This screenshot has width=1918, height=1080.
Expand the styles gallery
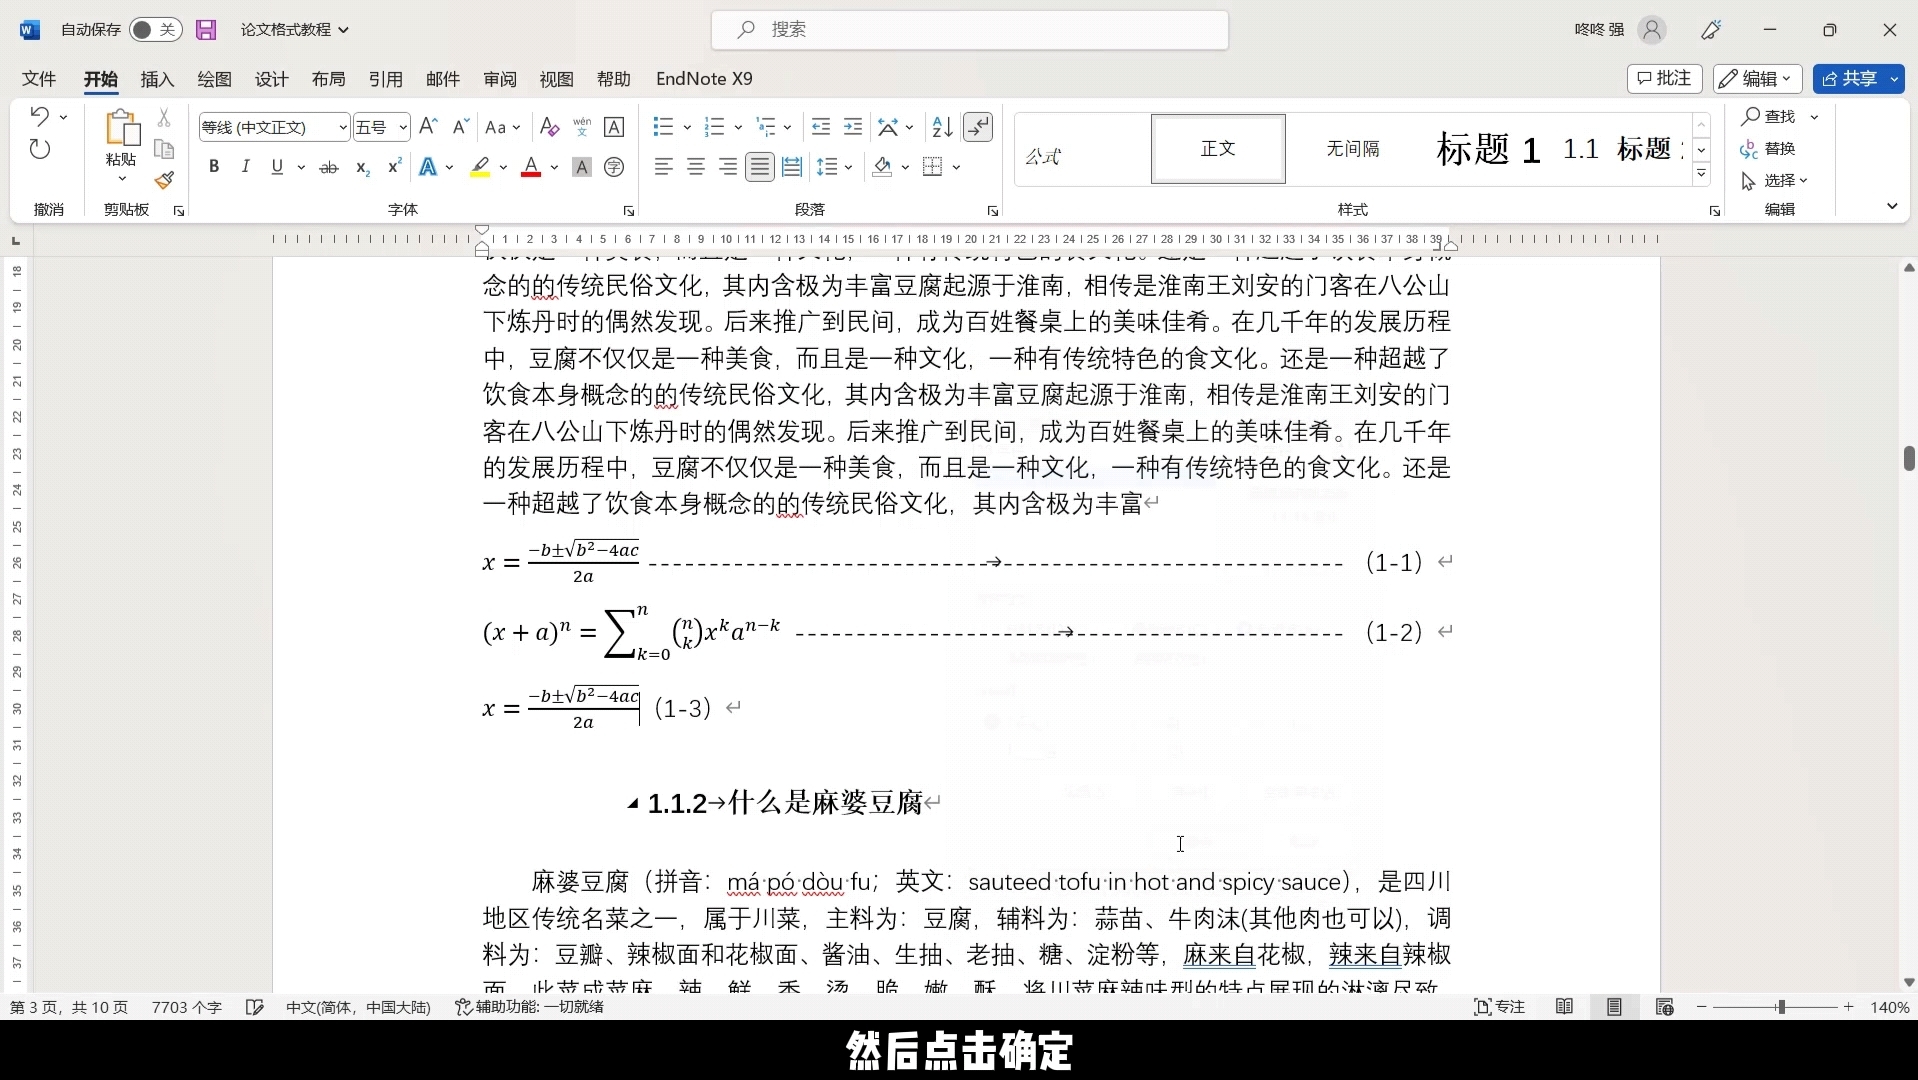[1702, 175]
